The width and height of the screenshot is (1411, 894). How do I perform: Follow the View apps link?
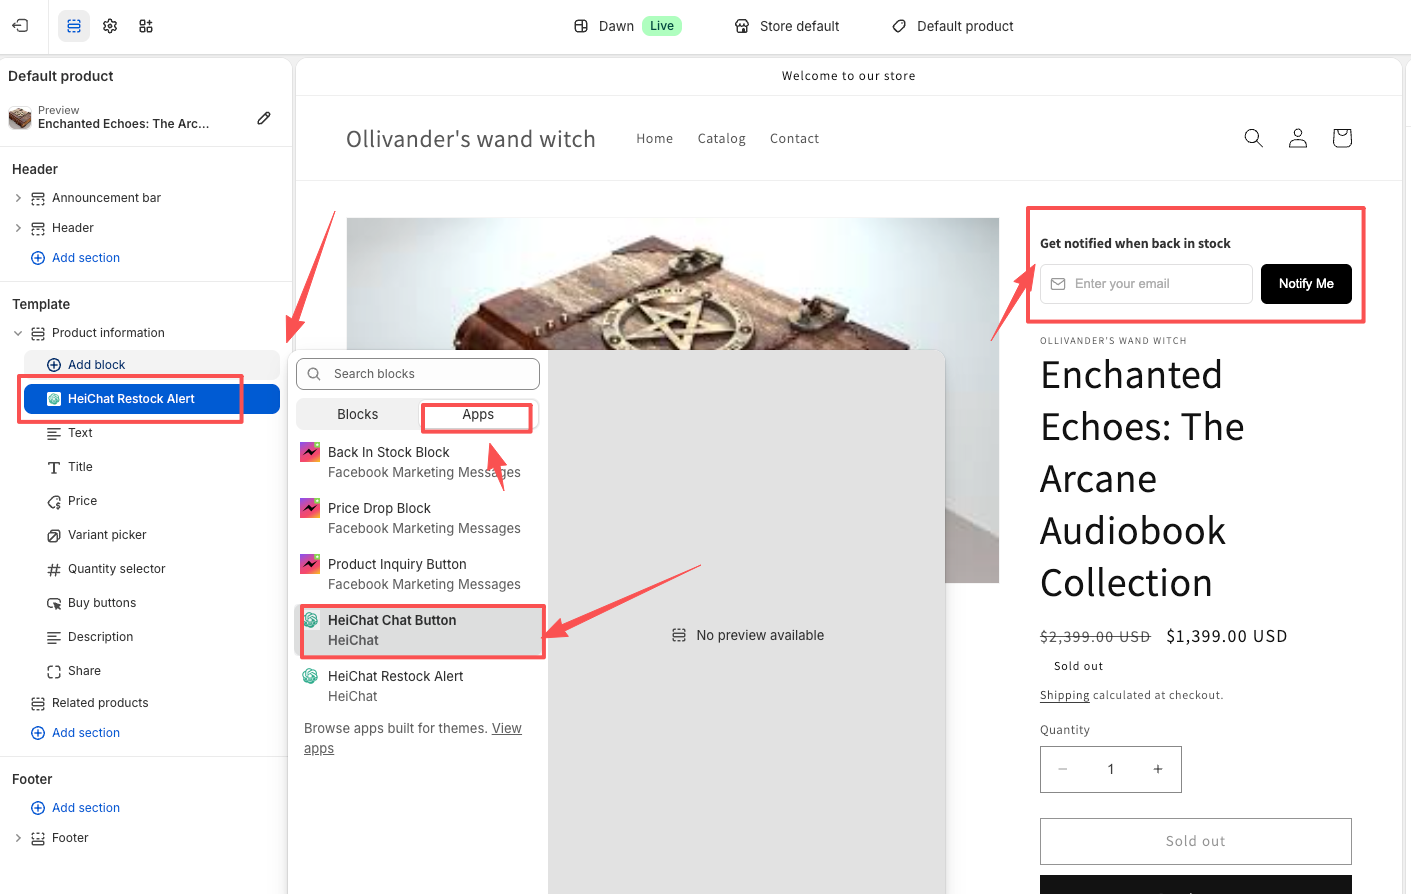pyautogui.click(x=506, y=729)
